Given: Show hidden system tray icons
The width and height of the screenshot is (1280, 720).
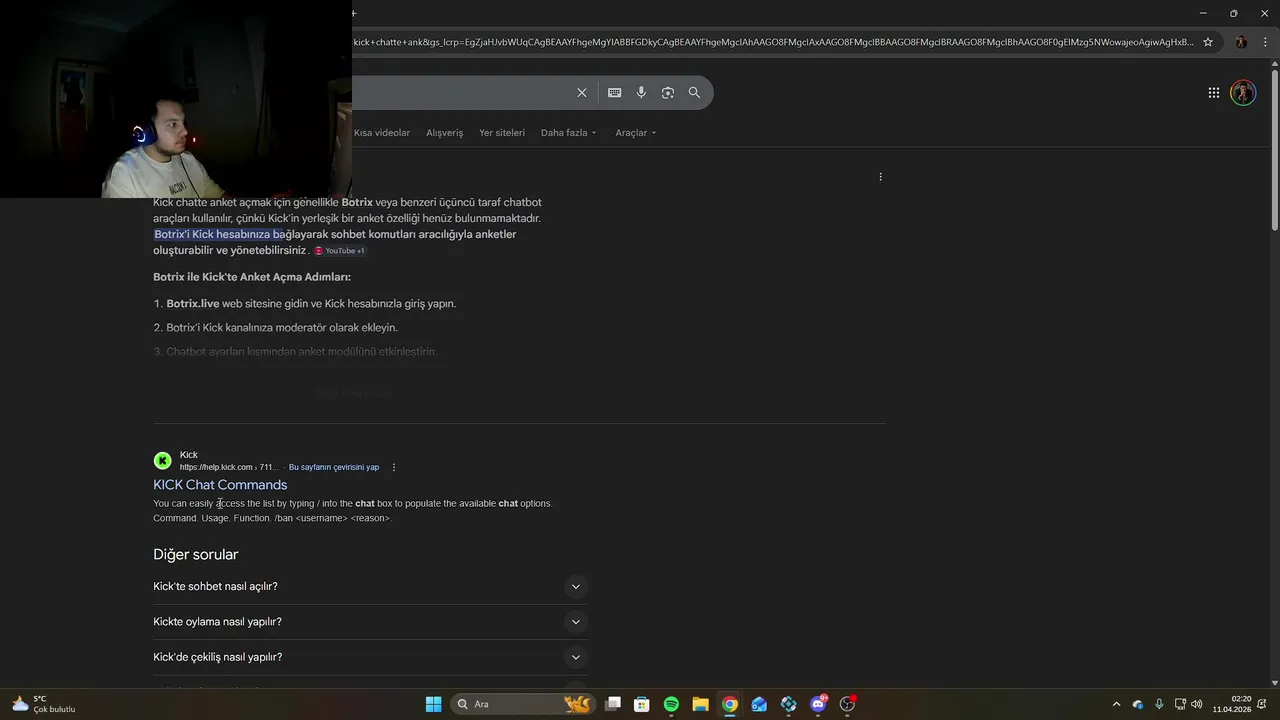Looking at the screenshot, I should [1116, 704].
